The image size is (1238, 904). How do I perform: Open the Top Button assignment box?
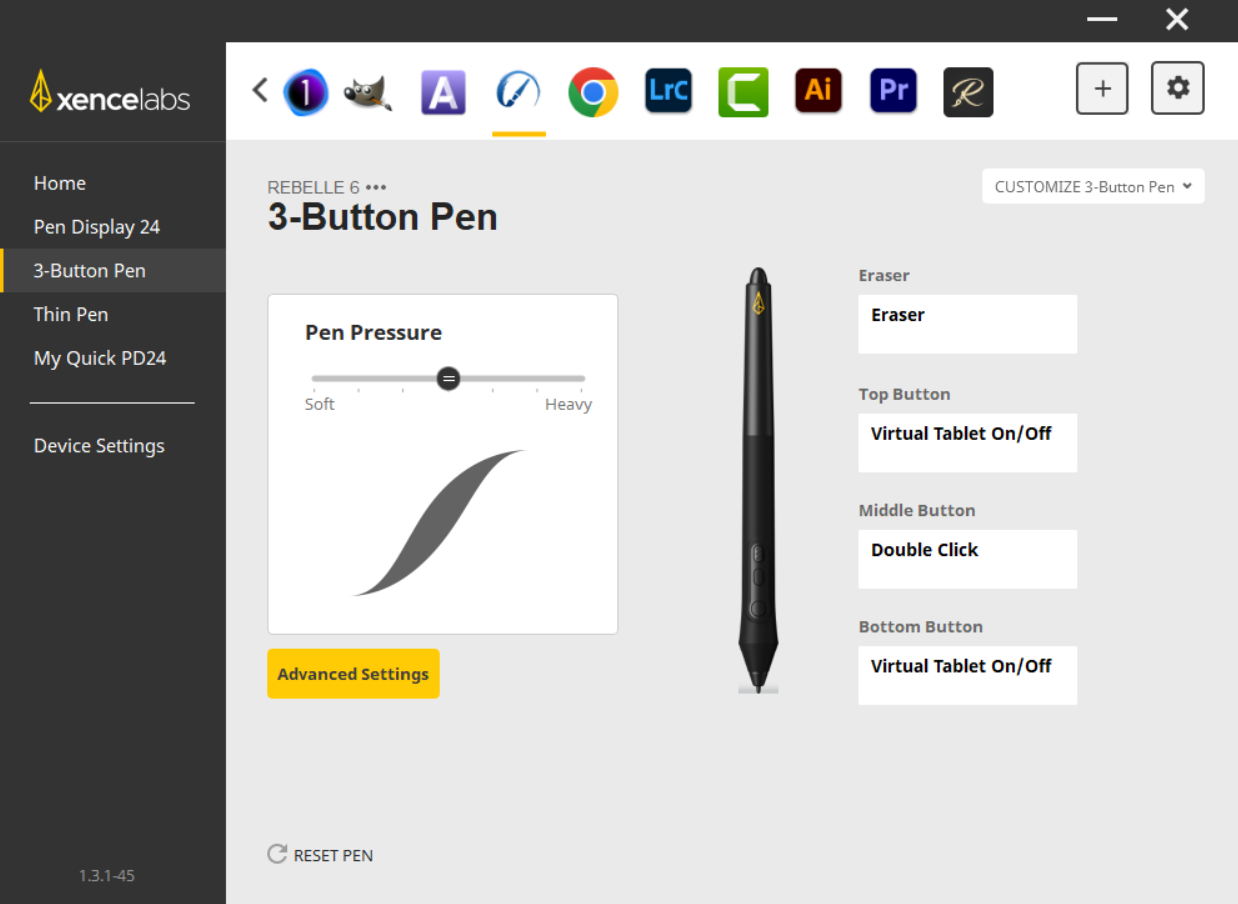[x=967, y=442]
